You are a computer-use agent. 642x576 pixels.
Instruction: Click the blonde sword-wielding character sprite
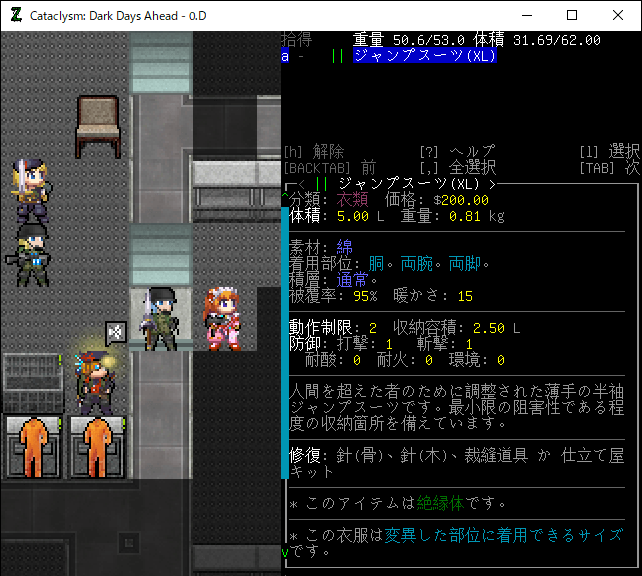[32, 190]
